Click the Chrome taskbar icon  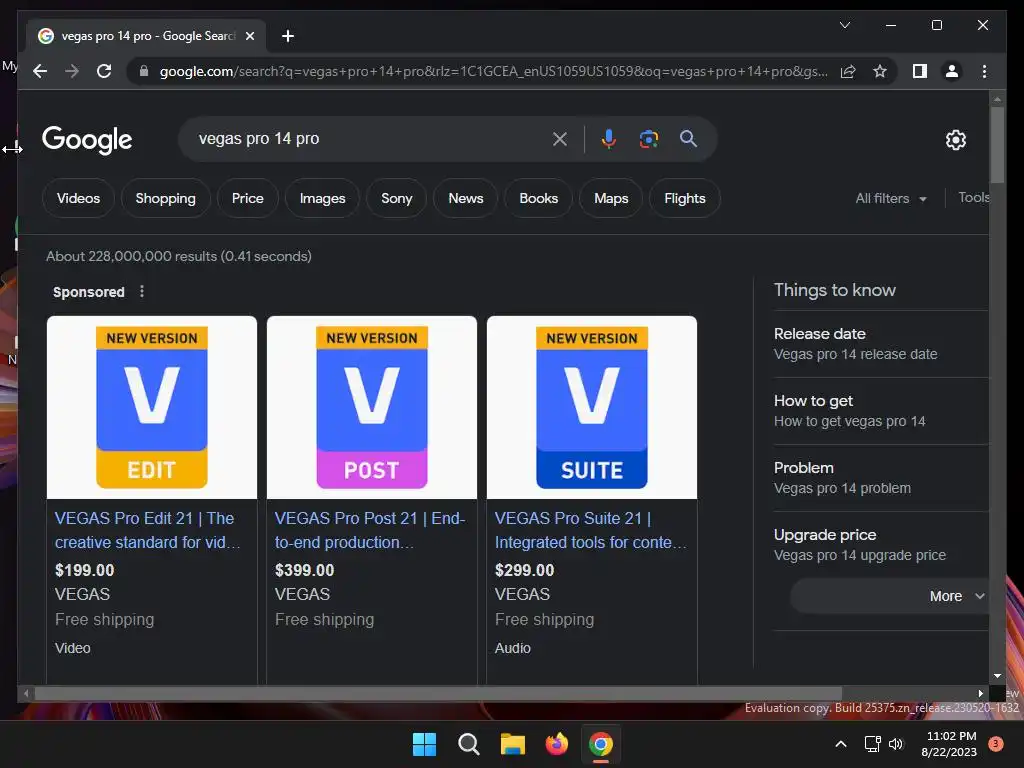click(x=601, y=744)
